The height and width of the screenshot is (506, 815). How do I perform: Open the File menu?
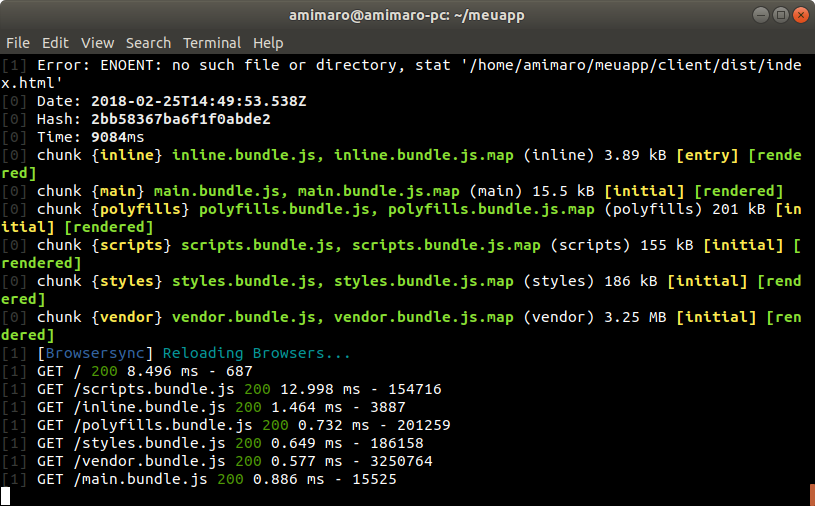18,43
